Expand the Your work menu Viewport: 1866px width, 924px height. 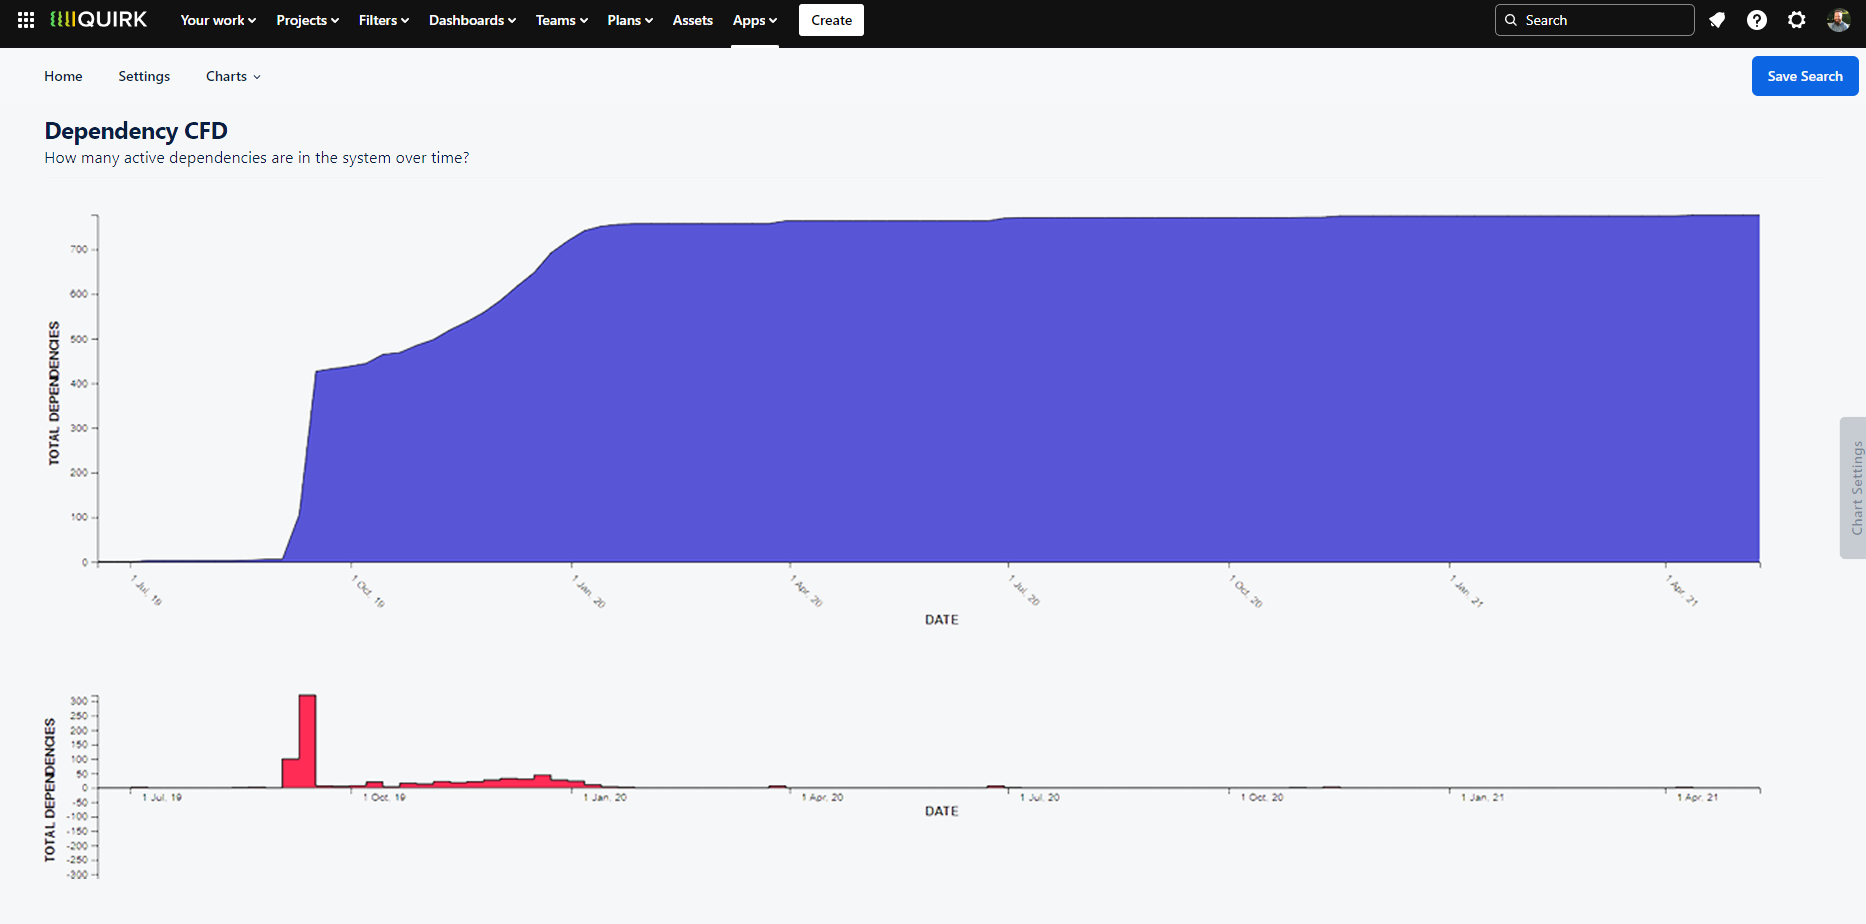(218, 20)
